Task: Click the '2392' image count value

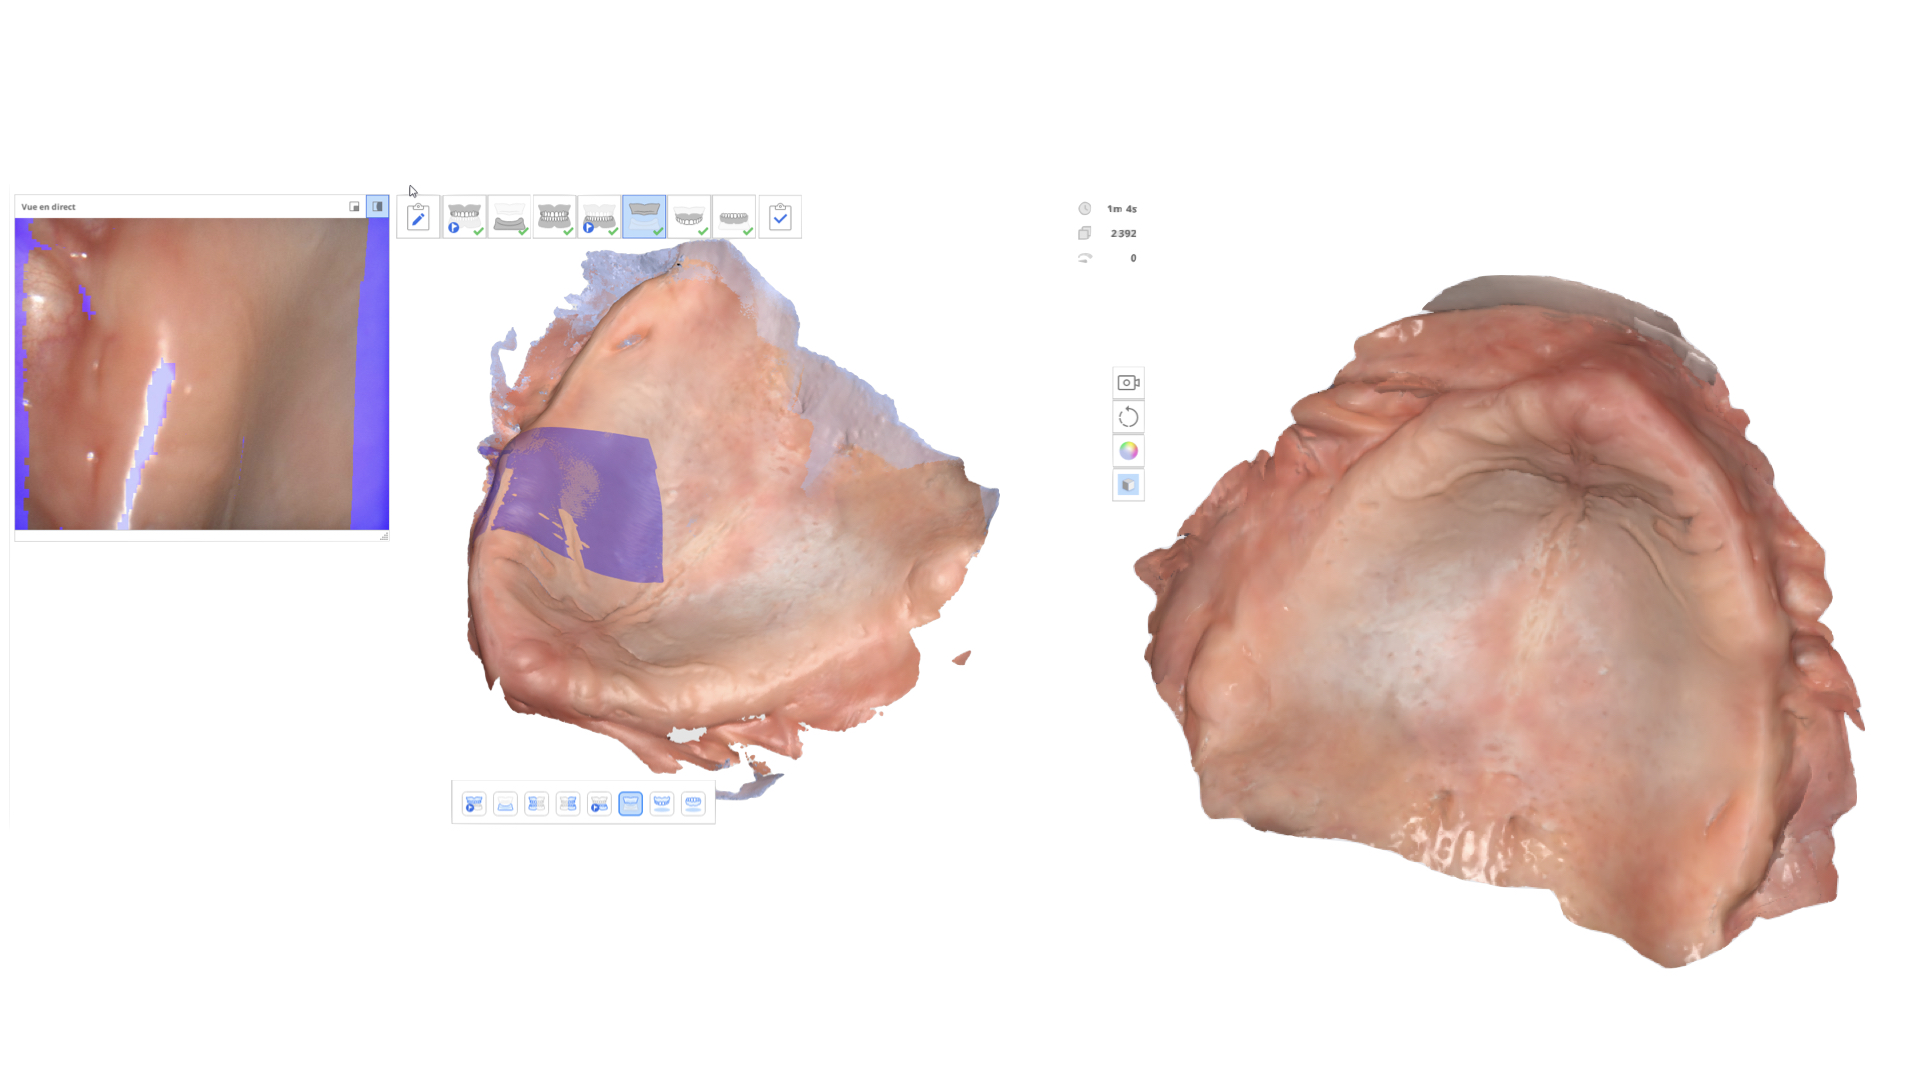Action: coord(1123,233)
